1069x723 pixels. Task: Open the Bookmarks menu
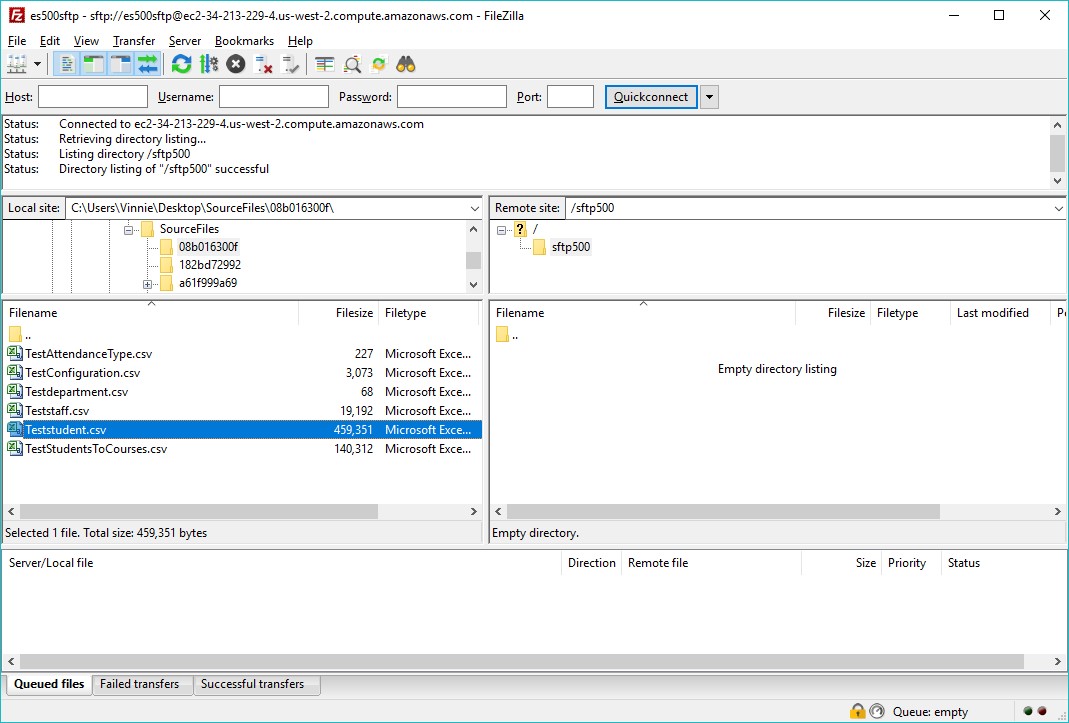tap(244, 41)
